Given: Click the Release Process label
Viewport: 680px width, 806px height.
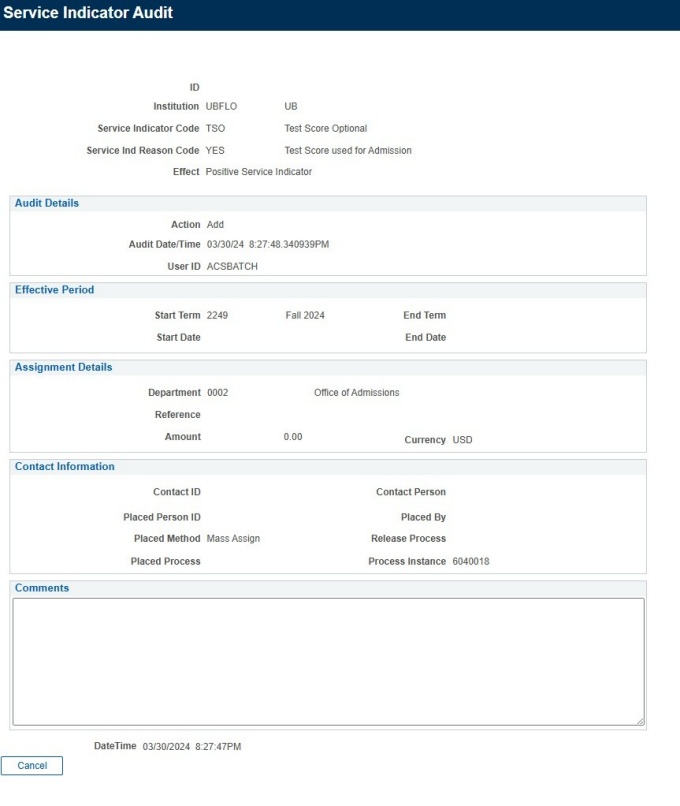Looking at the screenshot, I should click(x=409, y=539).
